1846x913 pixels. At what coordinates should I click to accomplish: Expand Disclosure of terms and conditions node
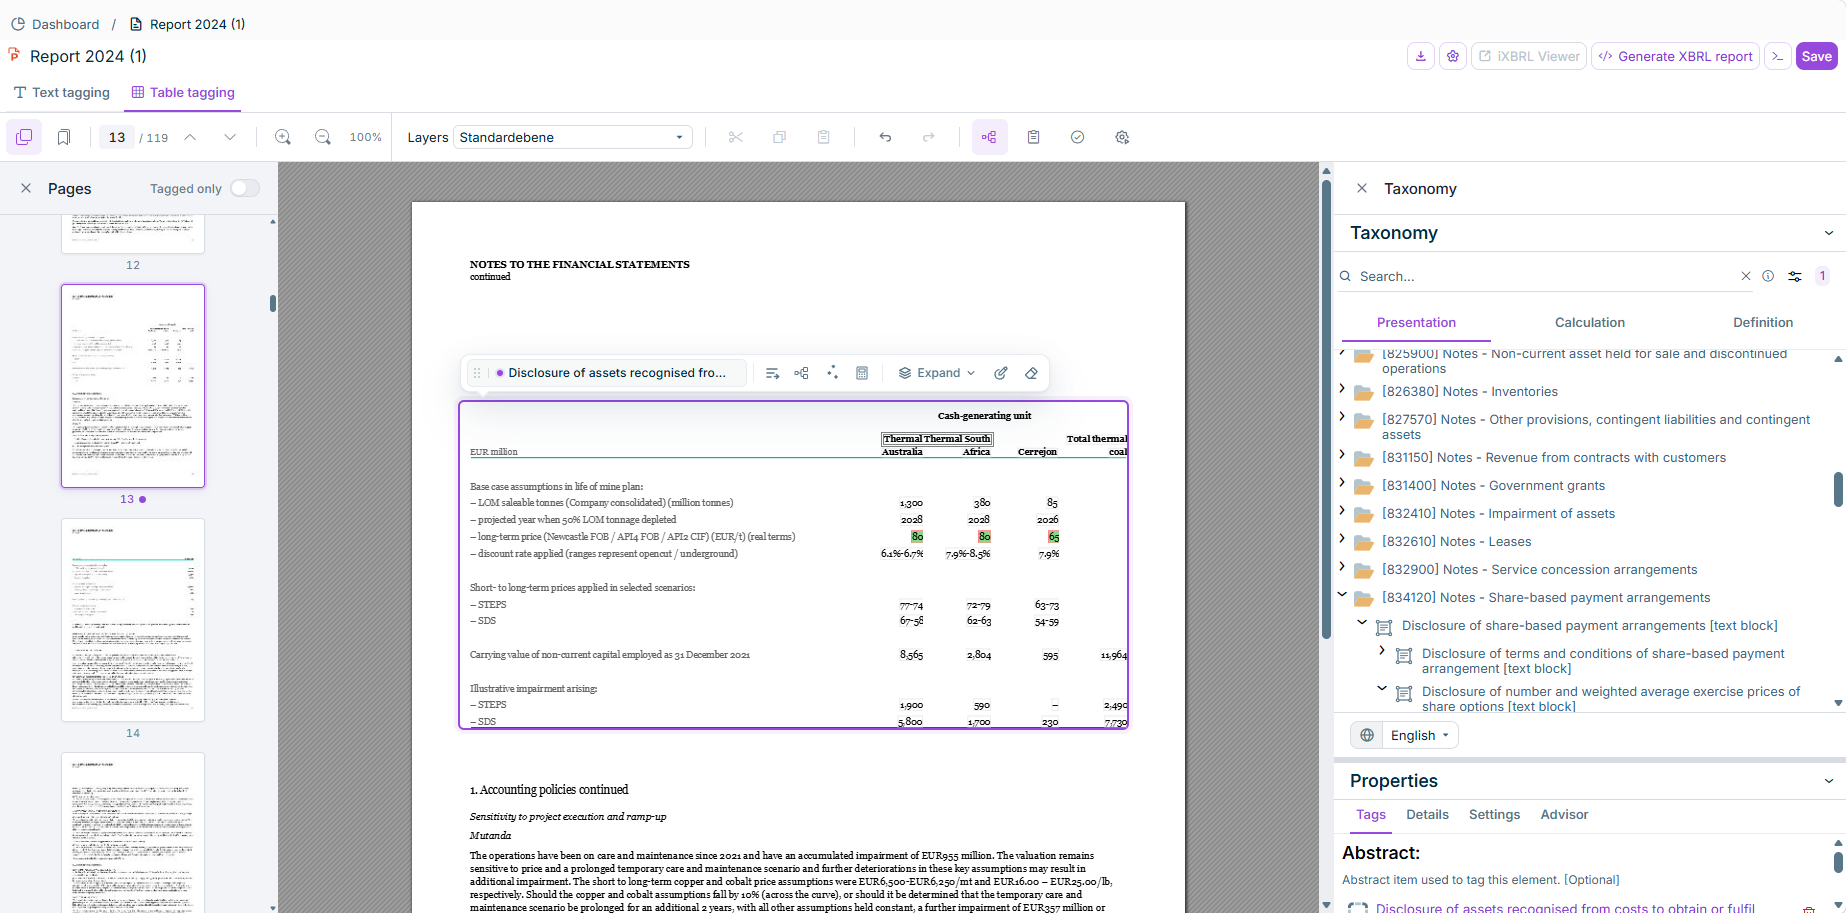[x=1382, y=650]
